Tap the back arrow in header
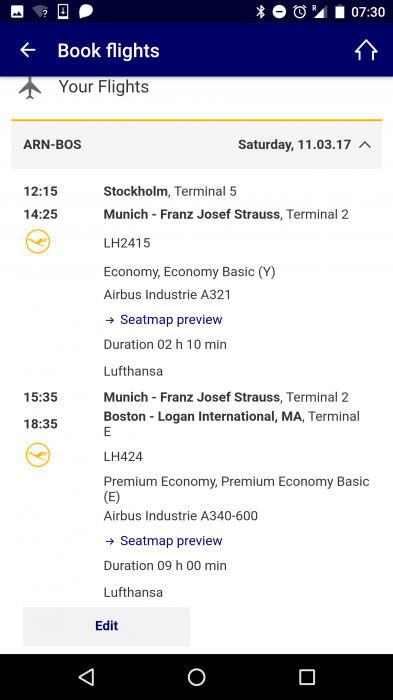The width and height of the screenshot is (393, 700). [28, 50]
